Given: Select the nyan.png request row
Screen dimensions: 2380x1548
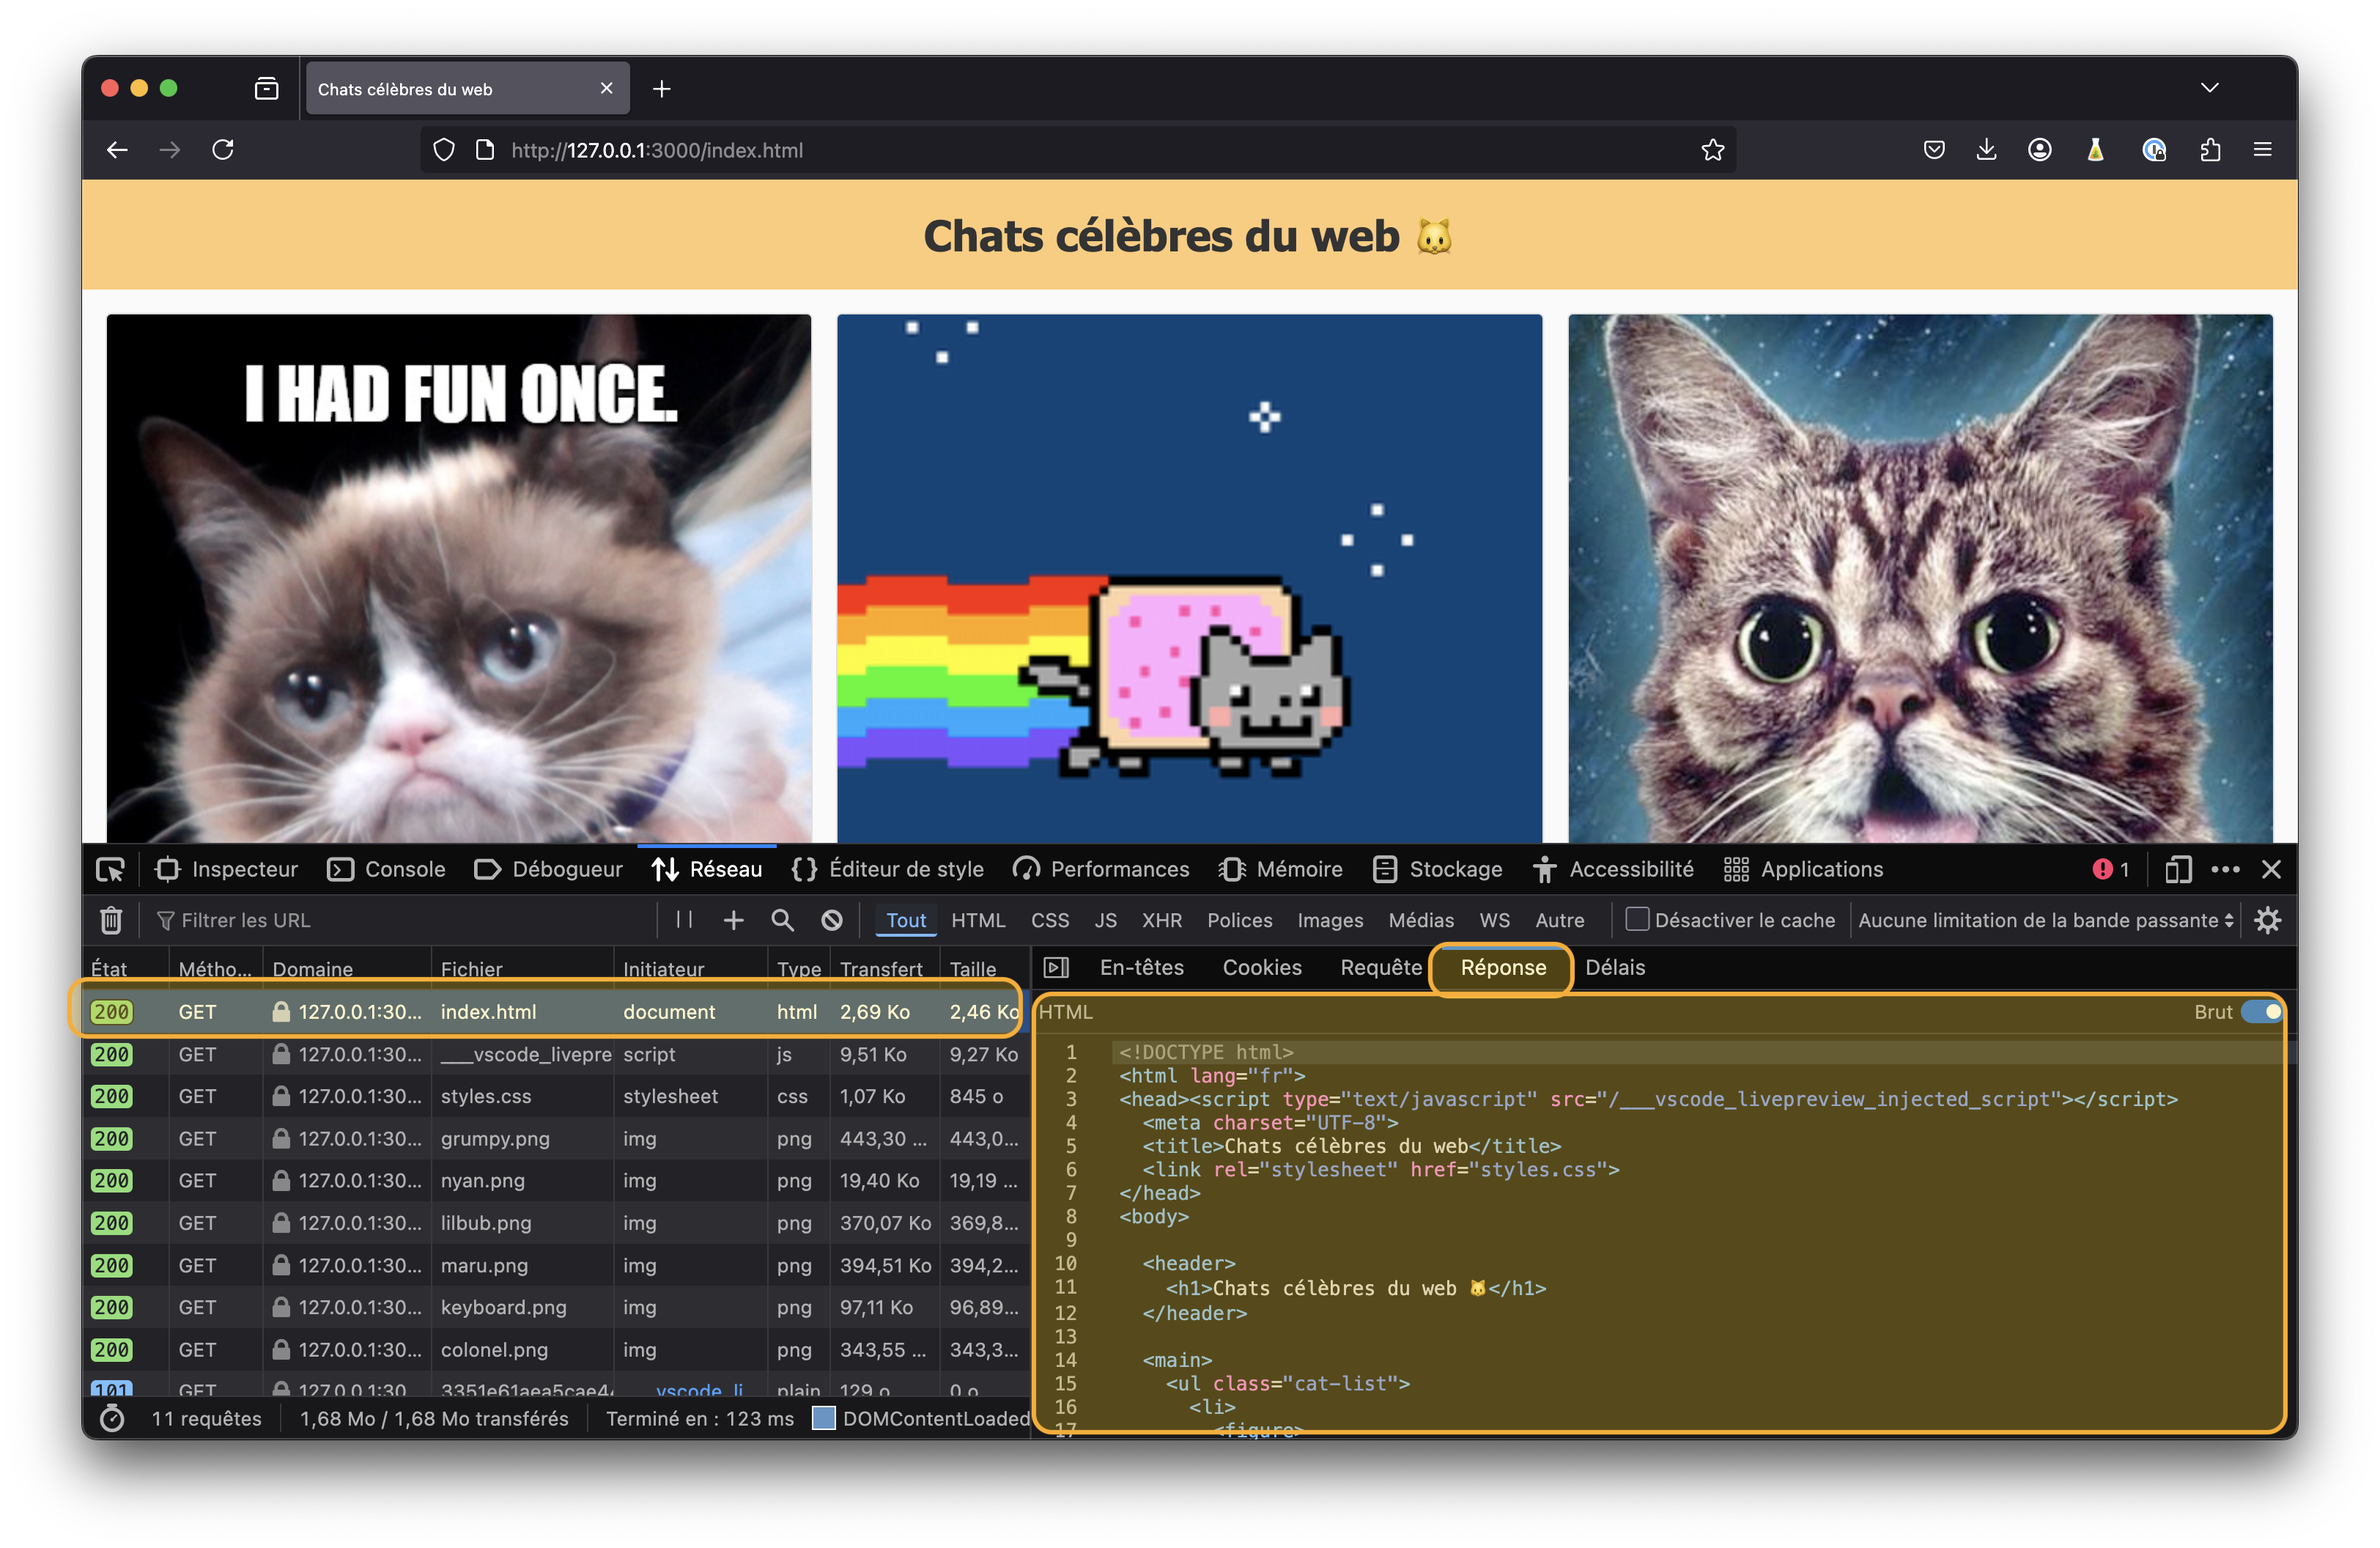Looking at the screenshot, I should click(x=556, y=1180).
